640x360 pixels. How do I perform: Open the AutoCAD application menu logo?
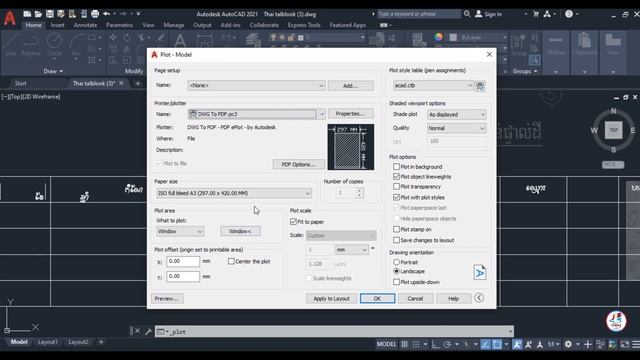[10, 18]
